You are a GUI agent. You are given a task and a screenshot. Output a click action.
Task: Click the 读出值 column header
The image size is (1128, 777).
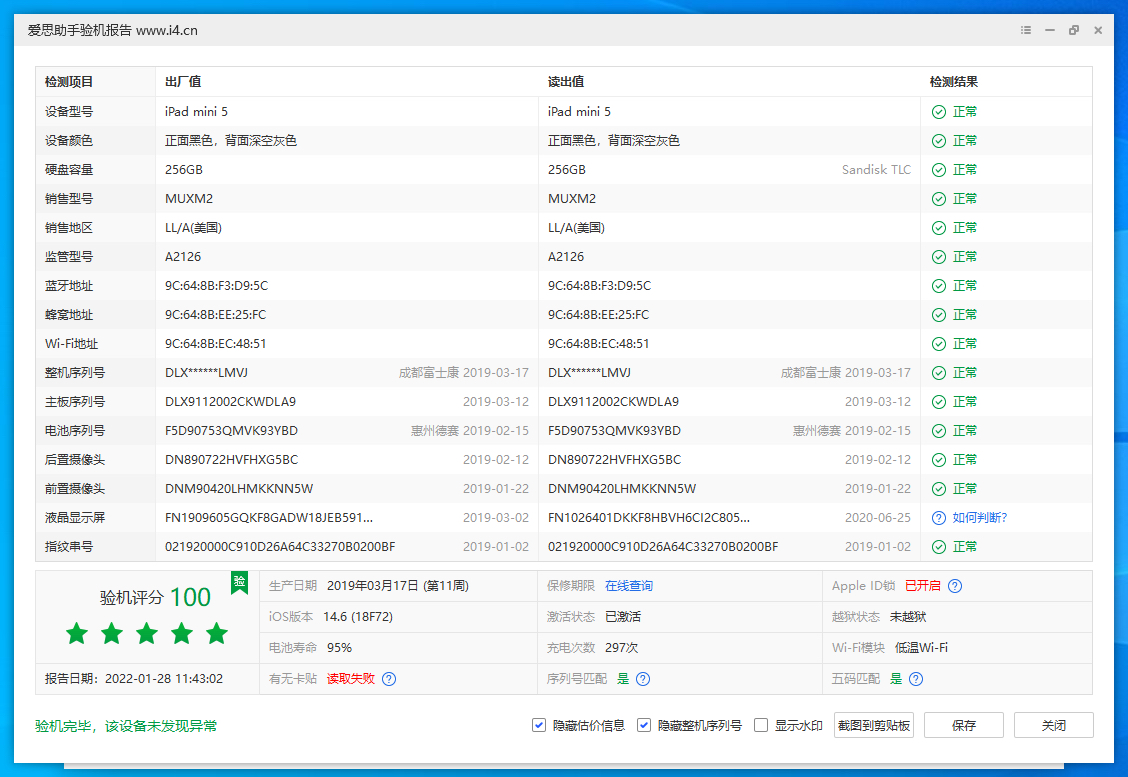566,82
